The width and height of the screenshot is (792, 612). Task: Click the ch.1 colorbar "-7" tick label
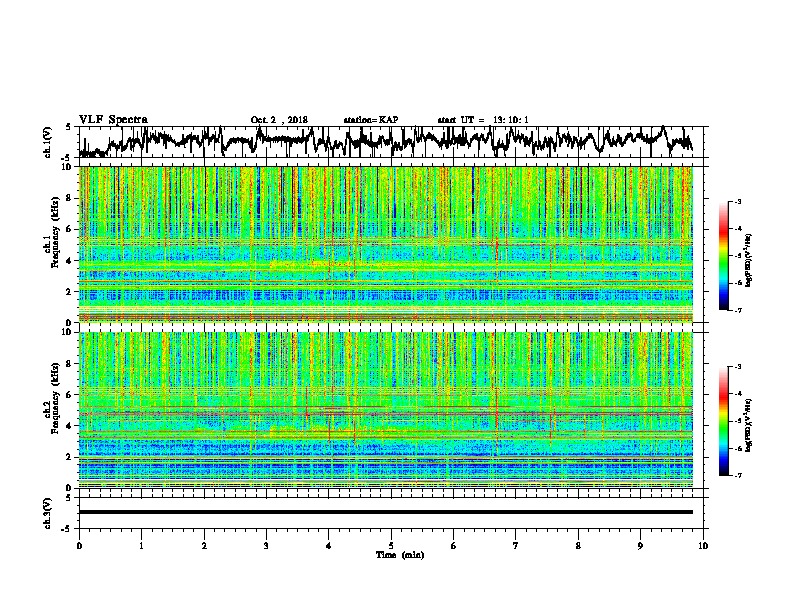click(x=737, y=310)
